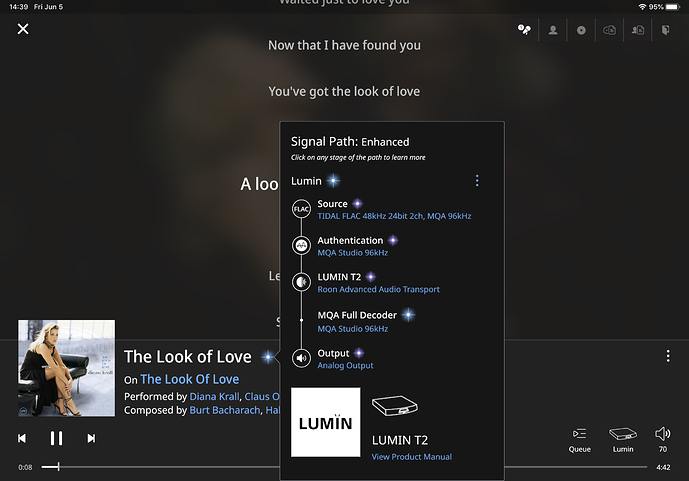
Task: Click View Product Manual link
Action: tap(412, 457)
